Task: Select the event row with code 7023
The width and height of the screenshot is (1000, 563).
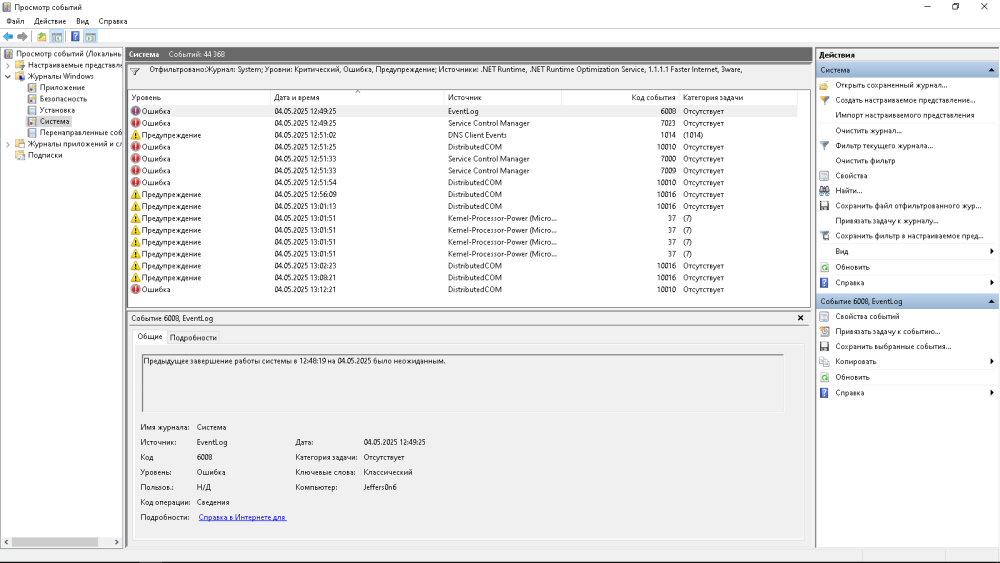Action: [x=463, y=123]
